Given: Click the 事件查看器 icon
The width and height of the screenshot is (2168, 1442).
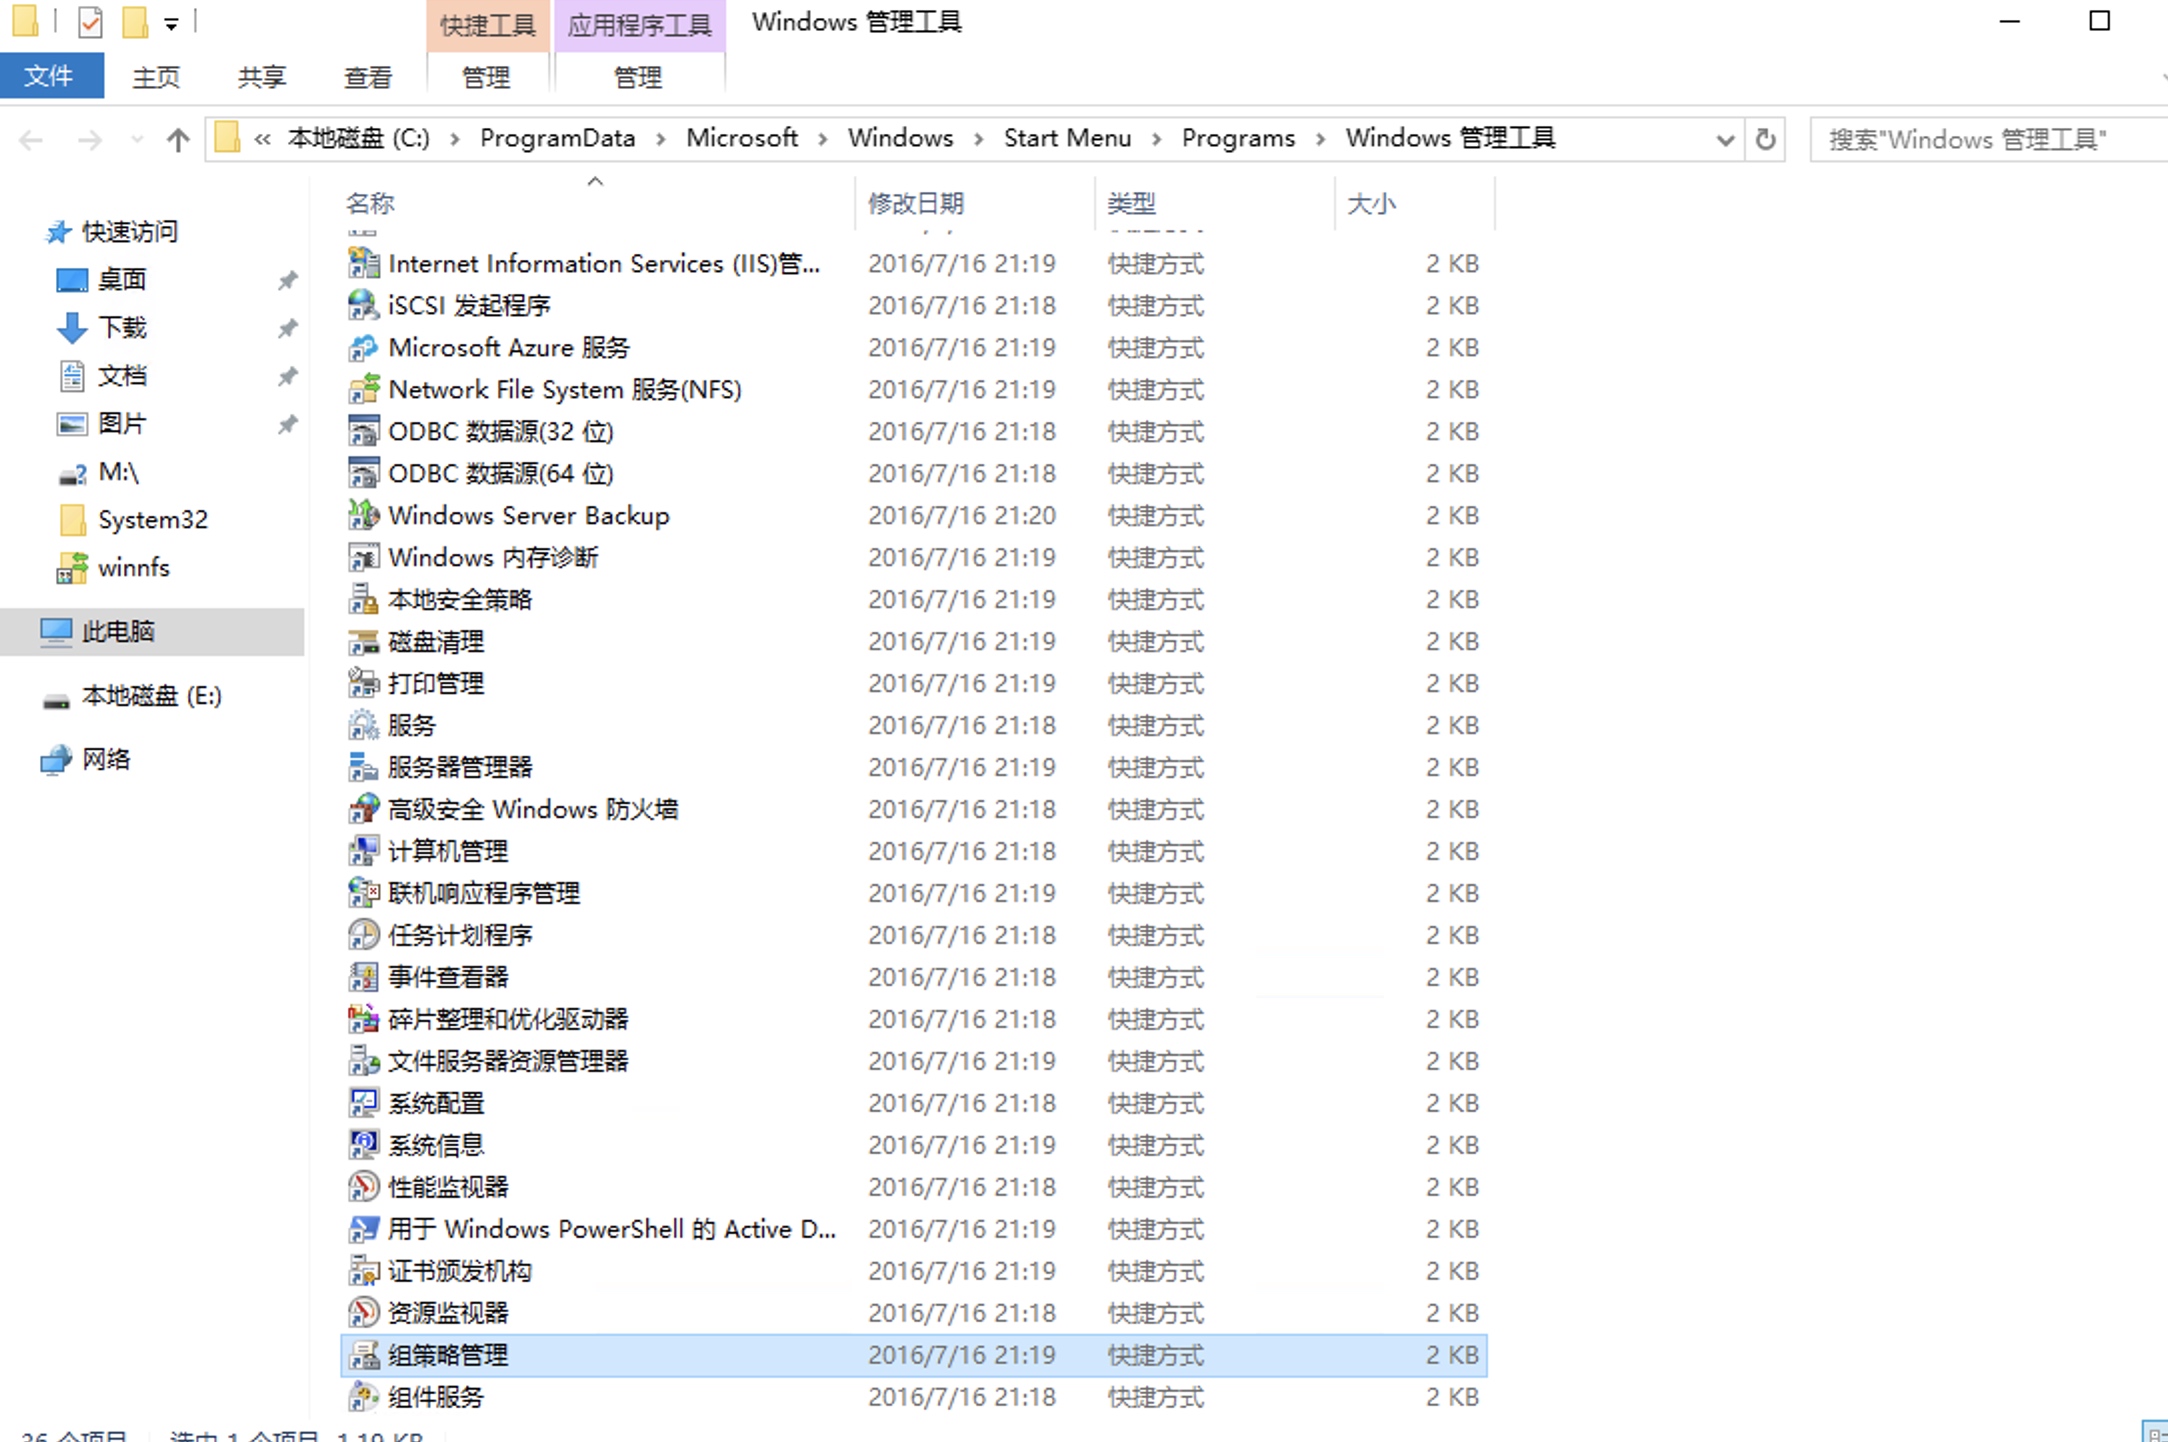Looking at the screenshot, I should (x=363, y=977).
